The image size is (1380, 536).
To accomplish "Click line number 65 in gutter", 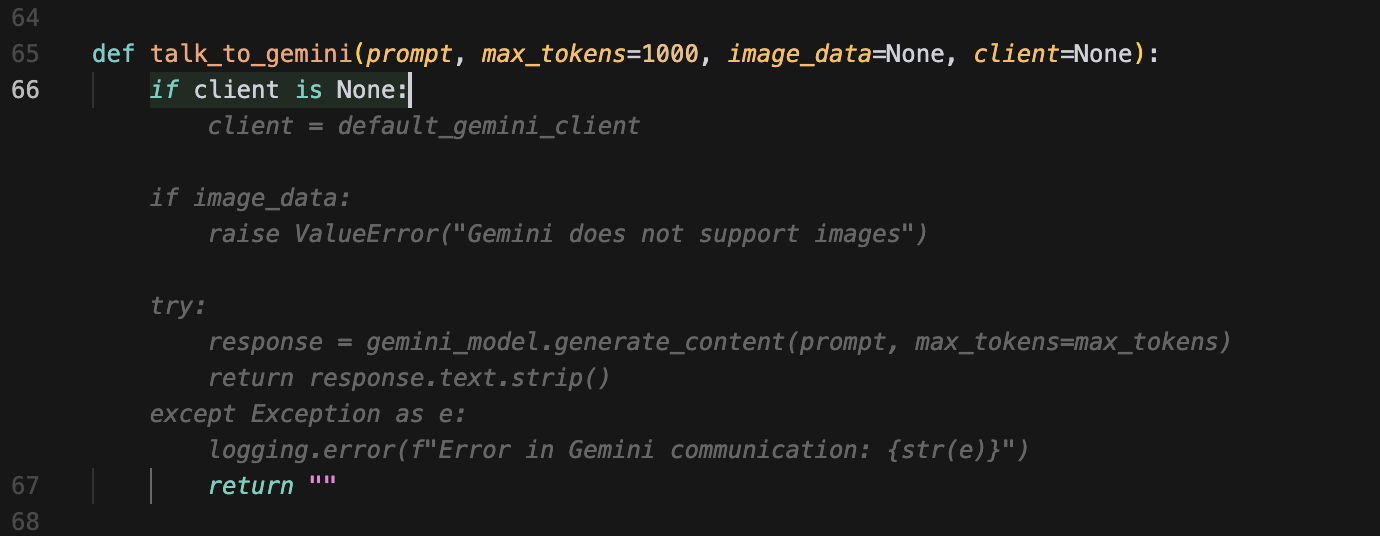I will click(x=26, y=53).
